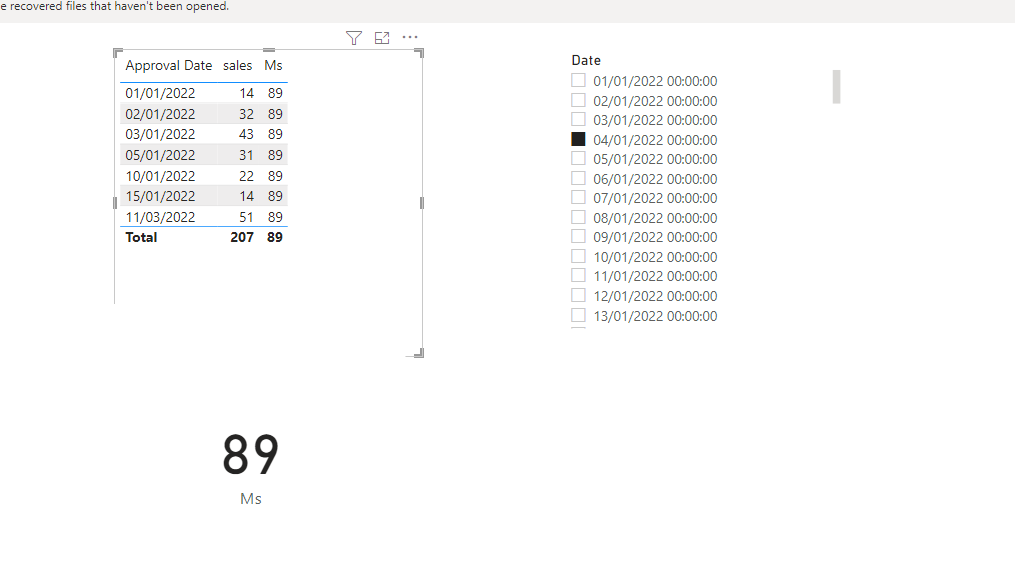Image resolution: width=1015 pixels, height=580 pixels.
Task: Click the table's top-center resize handle
Action: coord(269,50)
